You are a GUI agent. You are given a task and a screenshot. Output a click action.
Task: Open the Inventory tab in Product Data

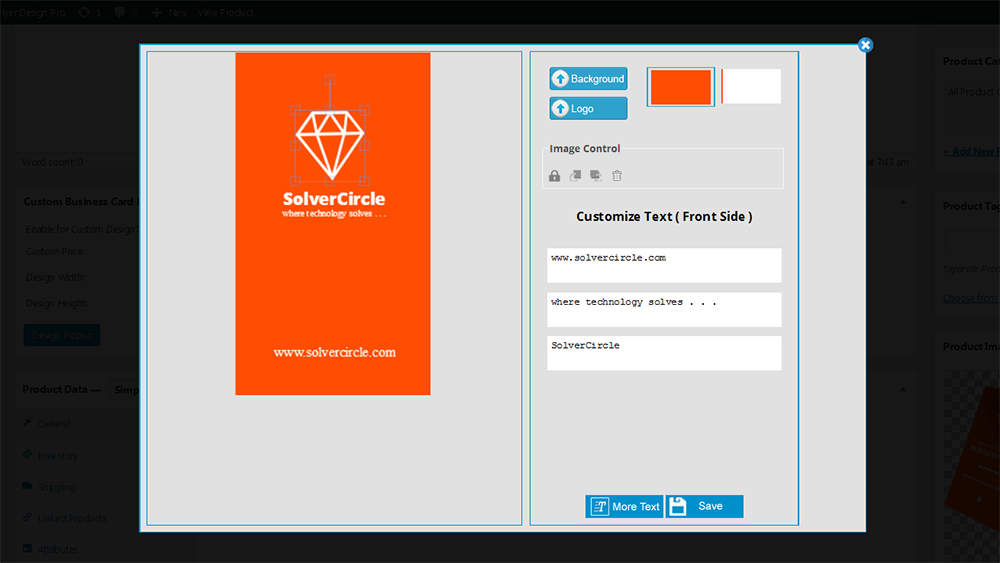coord(57,455)
